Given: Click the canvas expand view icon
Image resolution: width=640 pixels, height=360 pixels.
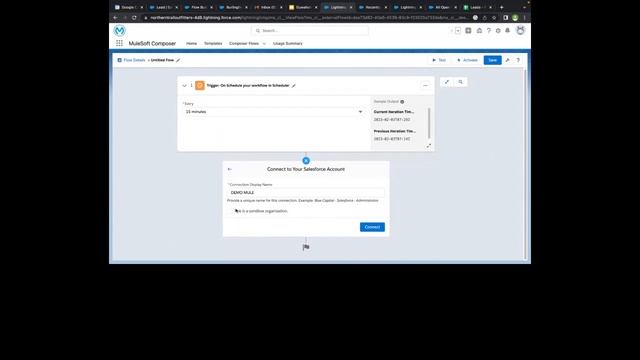Looking at the screenshot, I should (x=447, y=82).
